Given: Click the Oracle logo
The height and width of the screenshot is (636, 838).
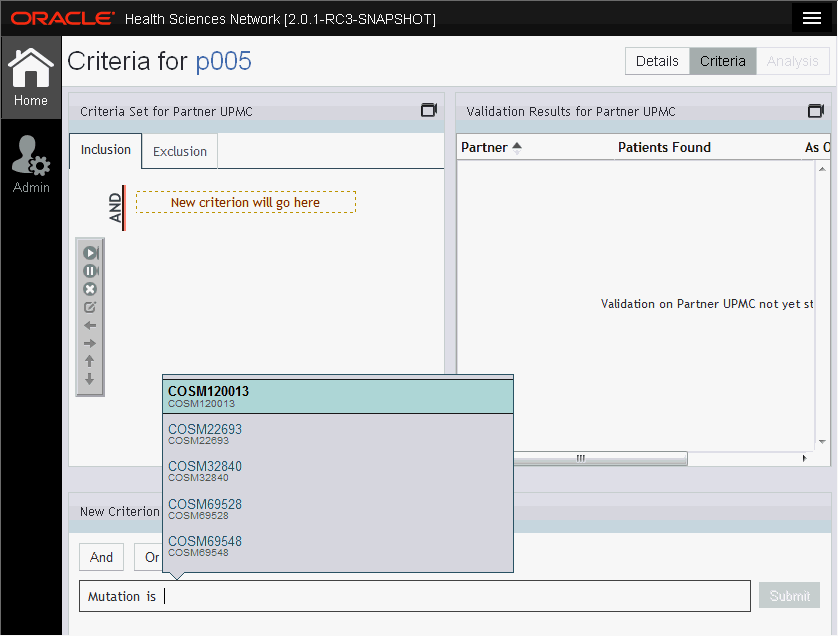Looking at the screenshot, I should [x=63, y=18].
